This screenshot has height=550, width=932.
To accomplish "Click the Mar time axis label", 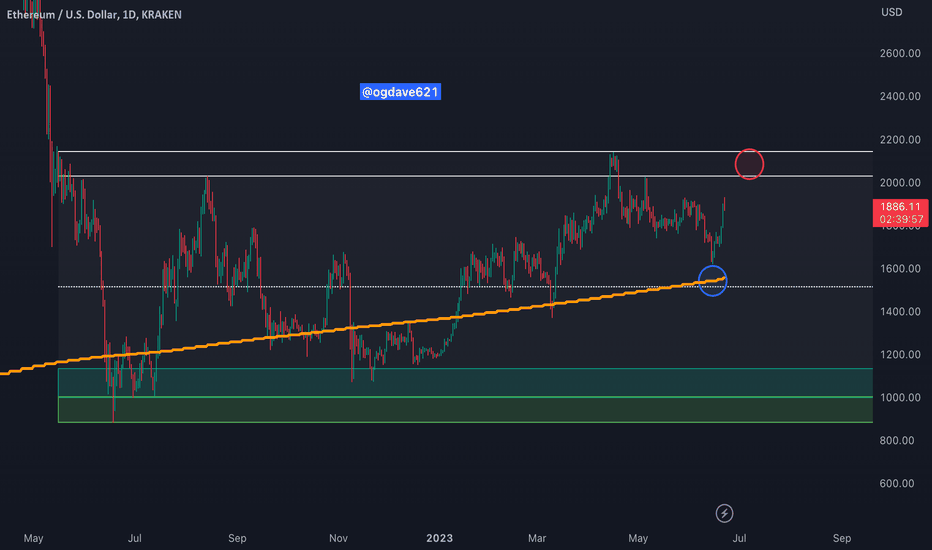I will pyautogui.click(x=537, y=538).
